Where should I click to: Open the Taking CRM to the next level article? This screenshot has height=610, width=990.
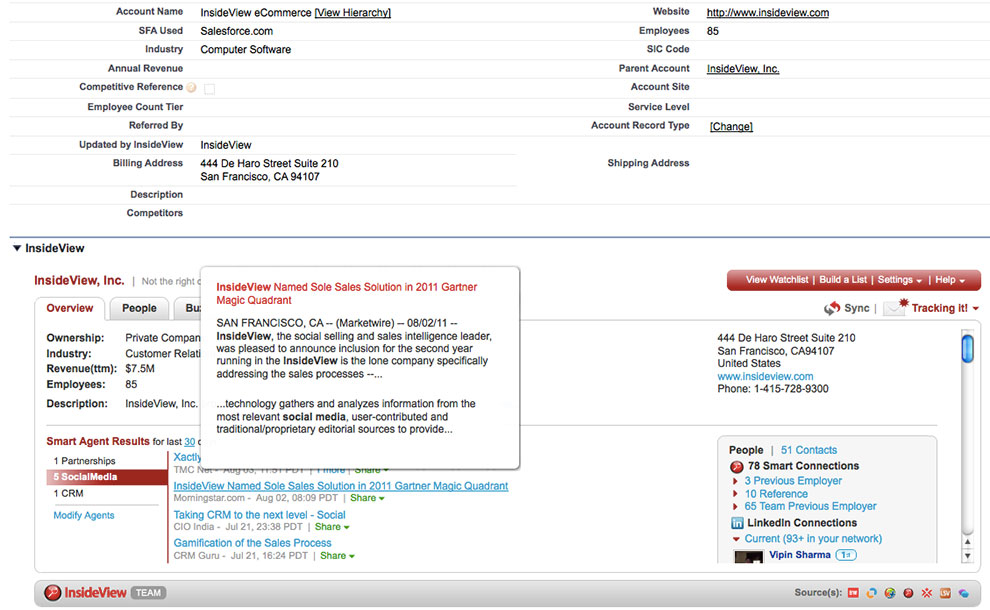pyautogui.click(x=259, y=515)
